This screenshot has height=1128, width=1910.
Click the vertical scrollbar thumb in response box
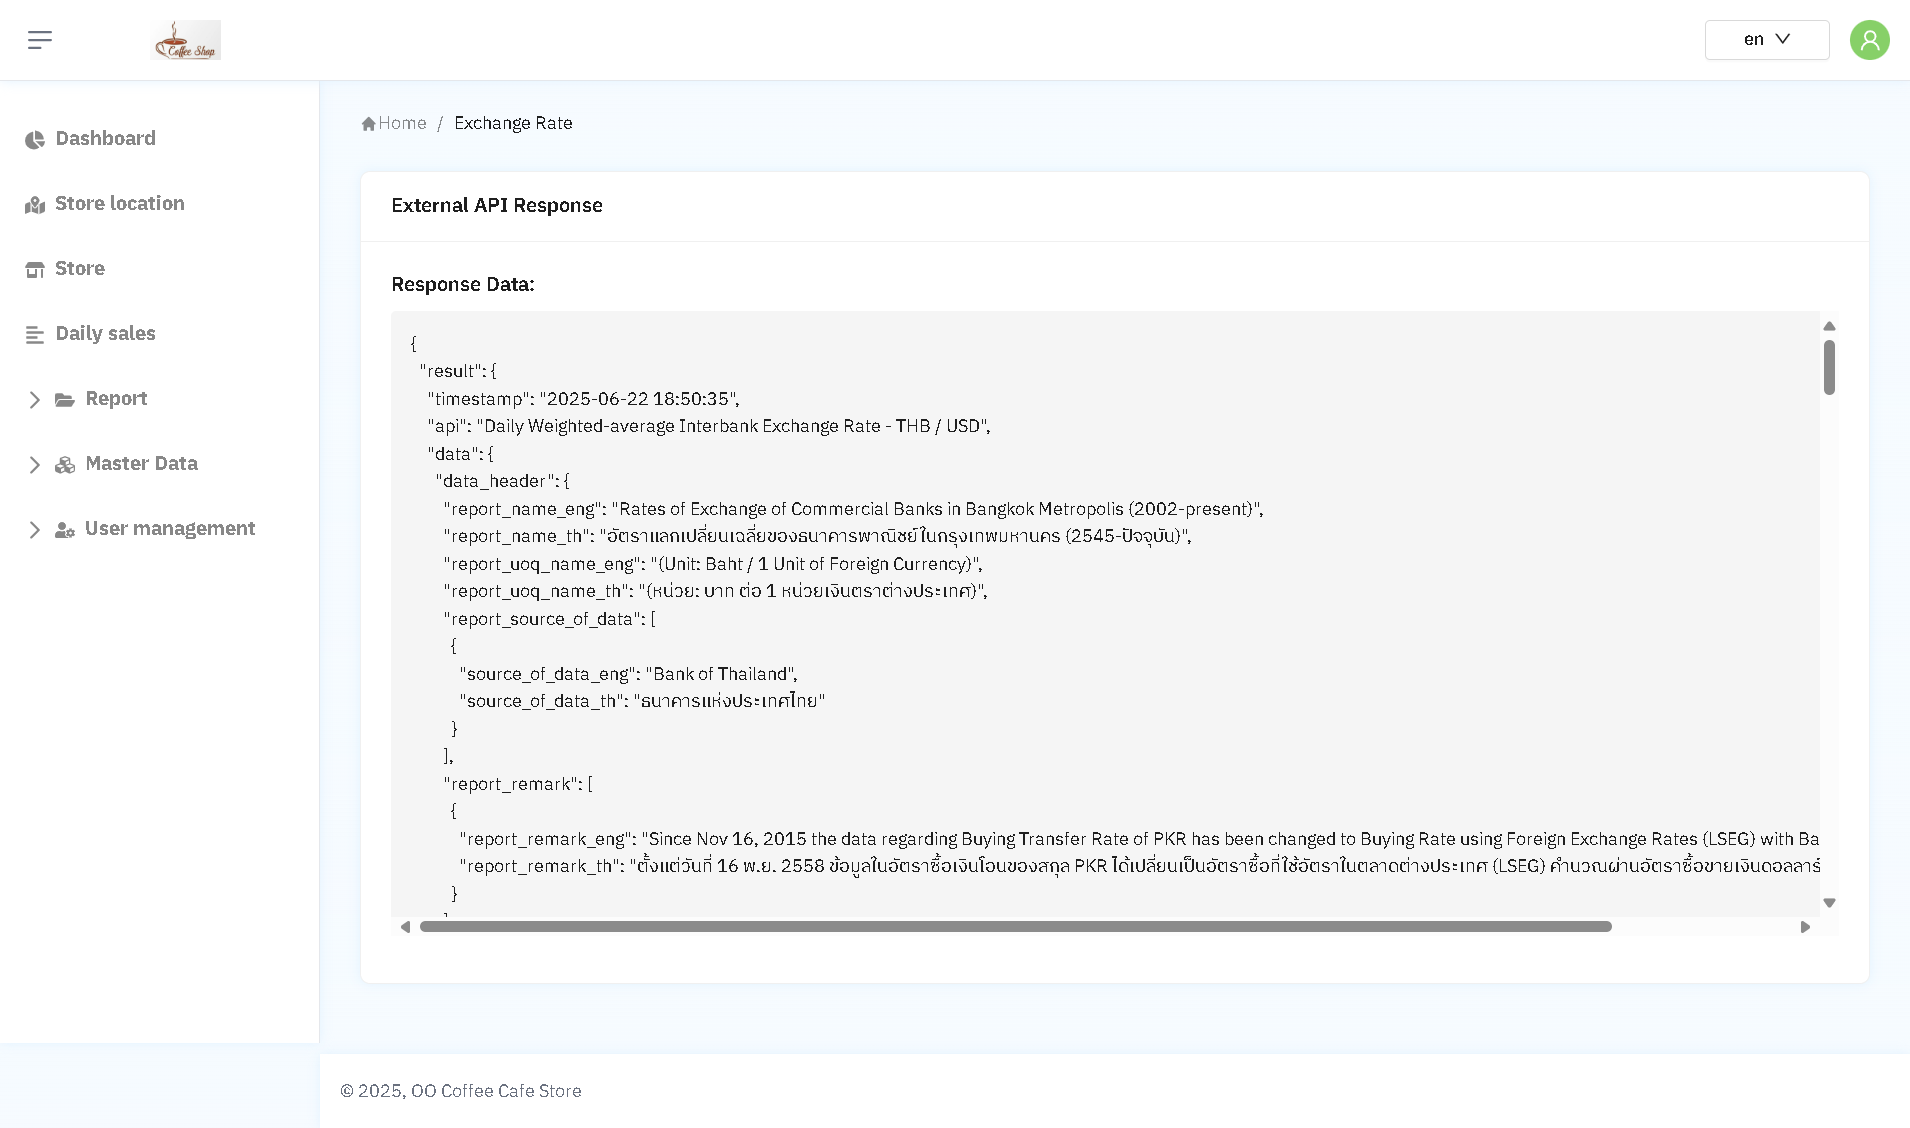(x=1829, y=368)
